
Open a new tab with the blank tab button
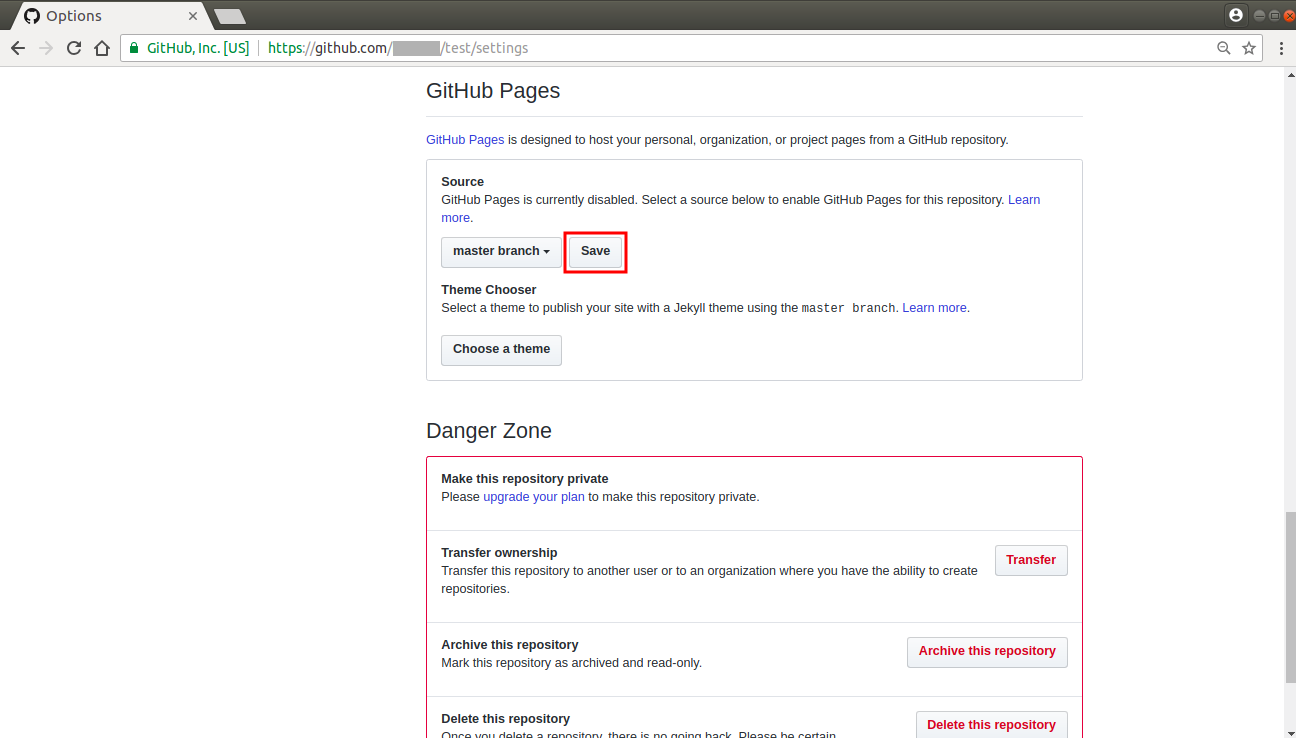230,16
